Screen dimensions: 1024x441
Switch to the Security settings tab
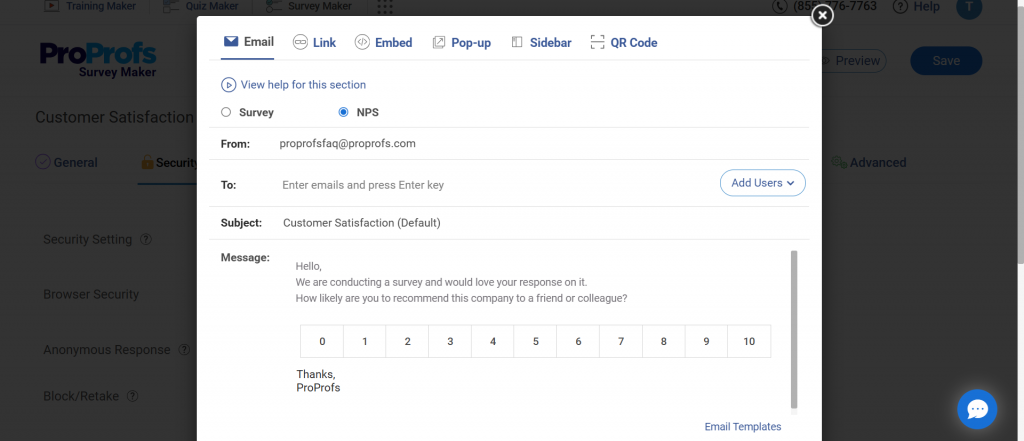point(169,163)
